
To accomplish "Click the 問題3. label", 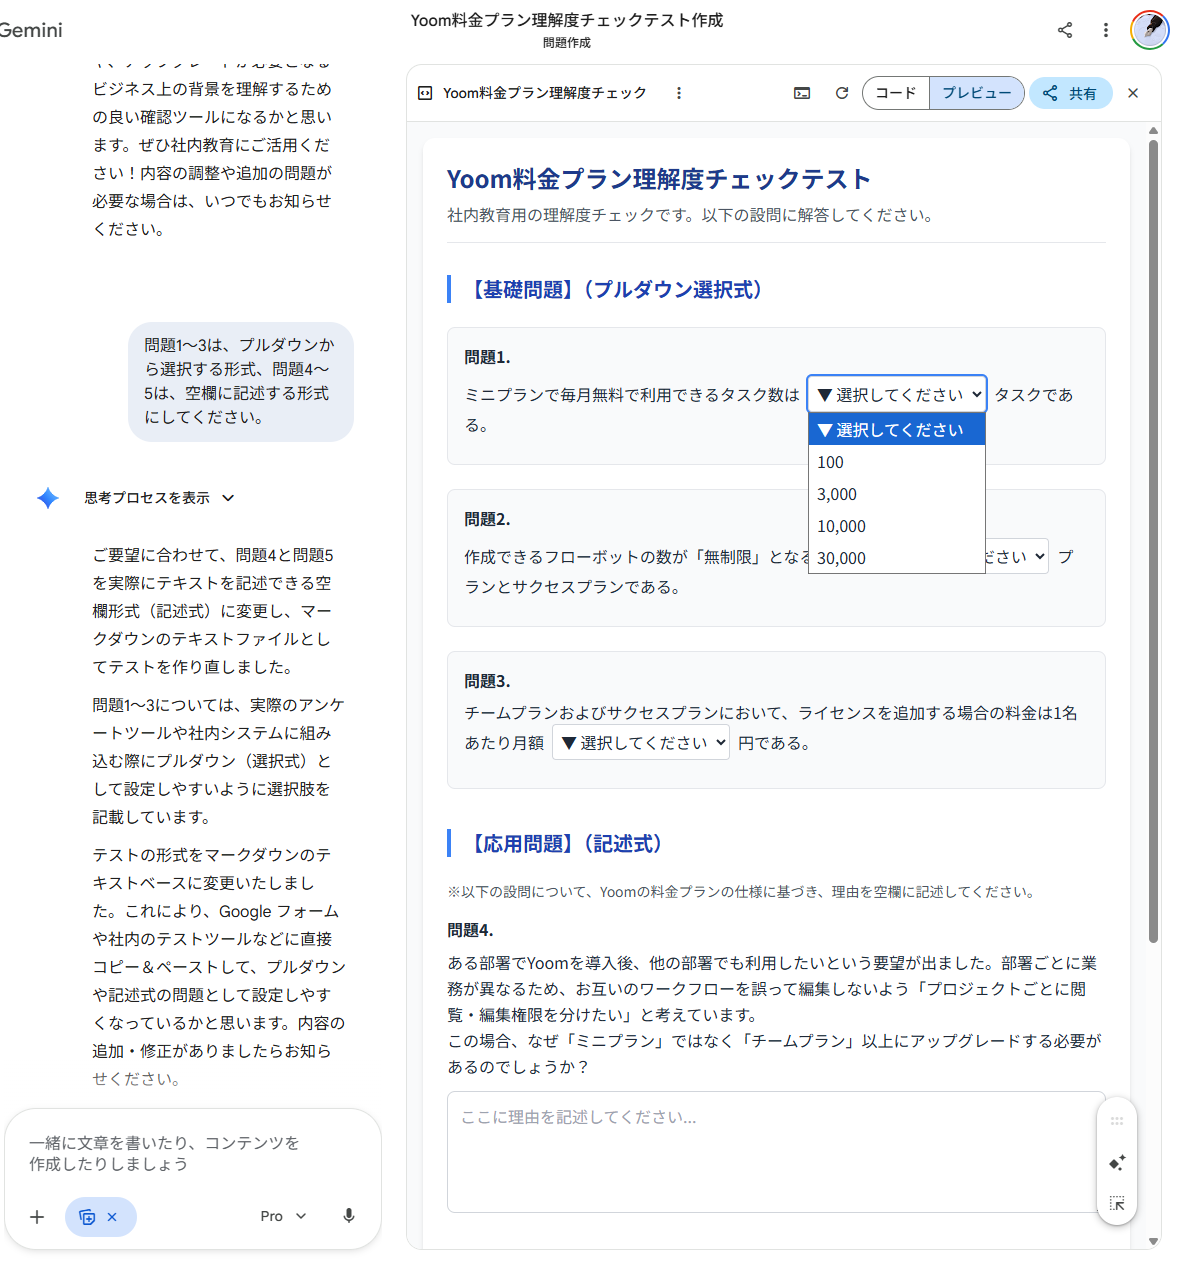I will coord(488,681).
